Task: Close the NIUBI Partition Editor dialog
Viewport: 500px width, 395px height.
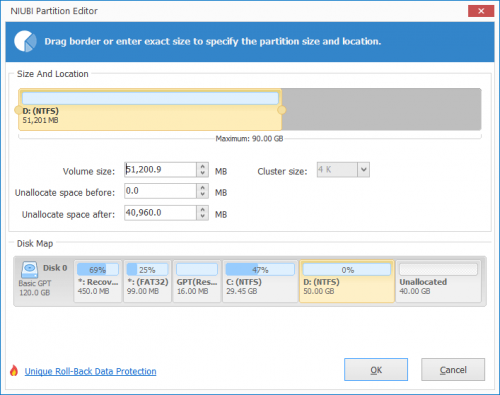Action: point(481,11)
